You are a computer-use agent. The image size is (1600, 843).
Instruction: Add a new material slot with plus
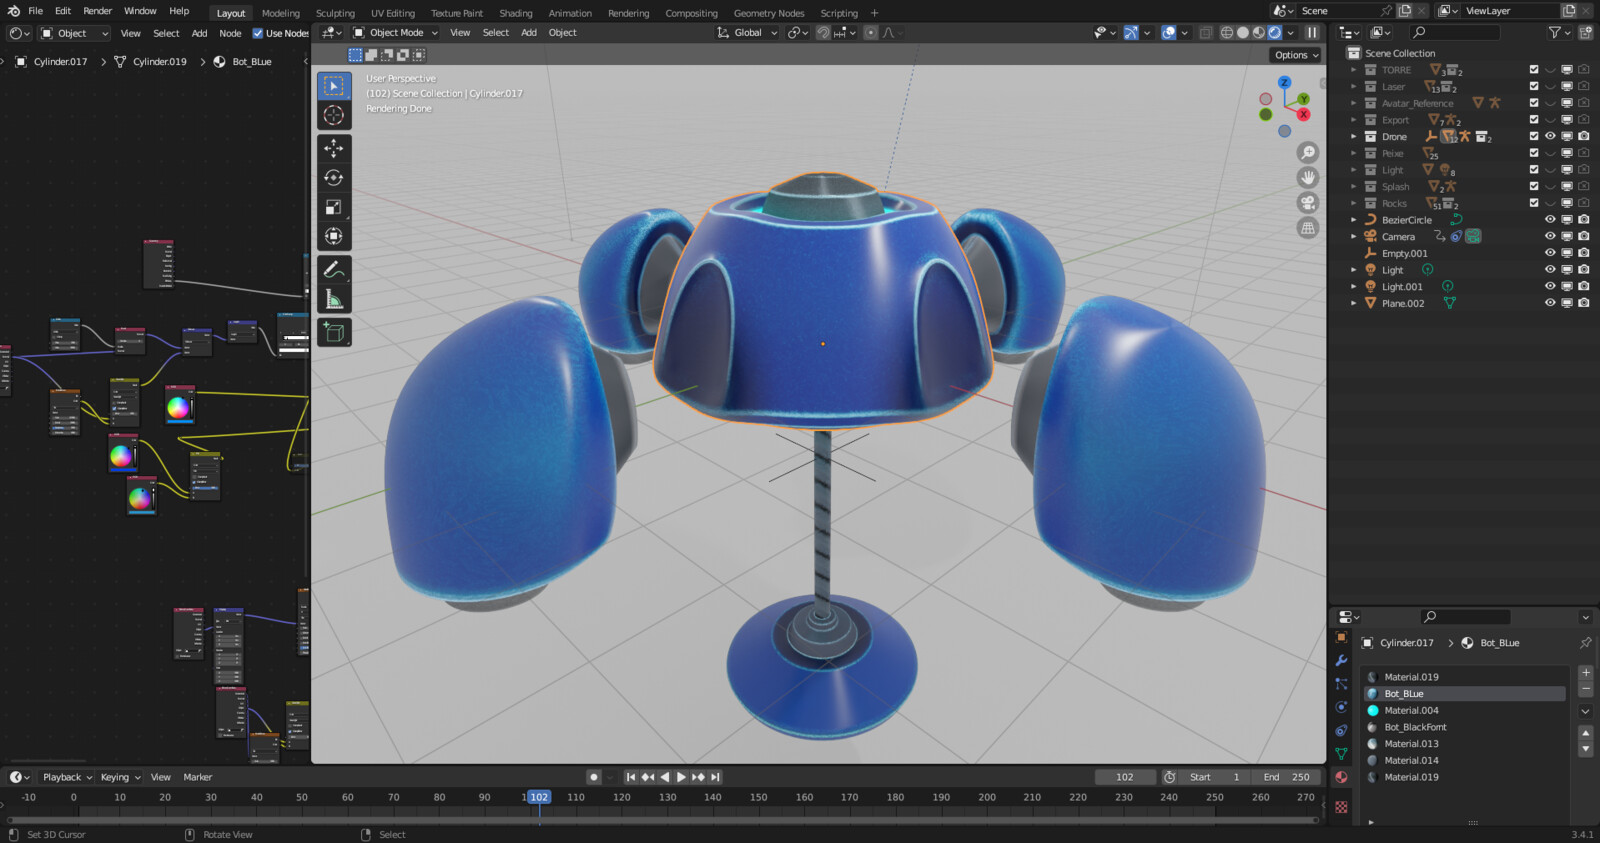(x=1585, y=673)
